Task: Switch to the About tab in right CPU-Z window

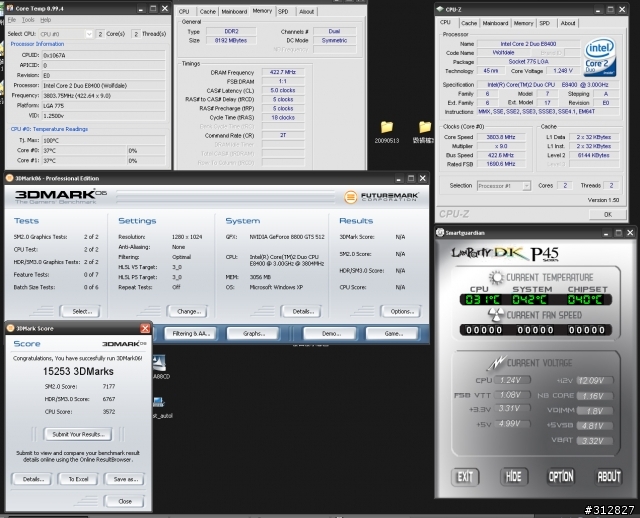Action: coord(568,23)
